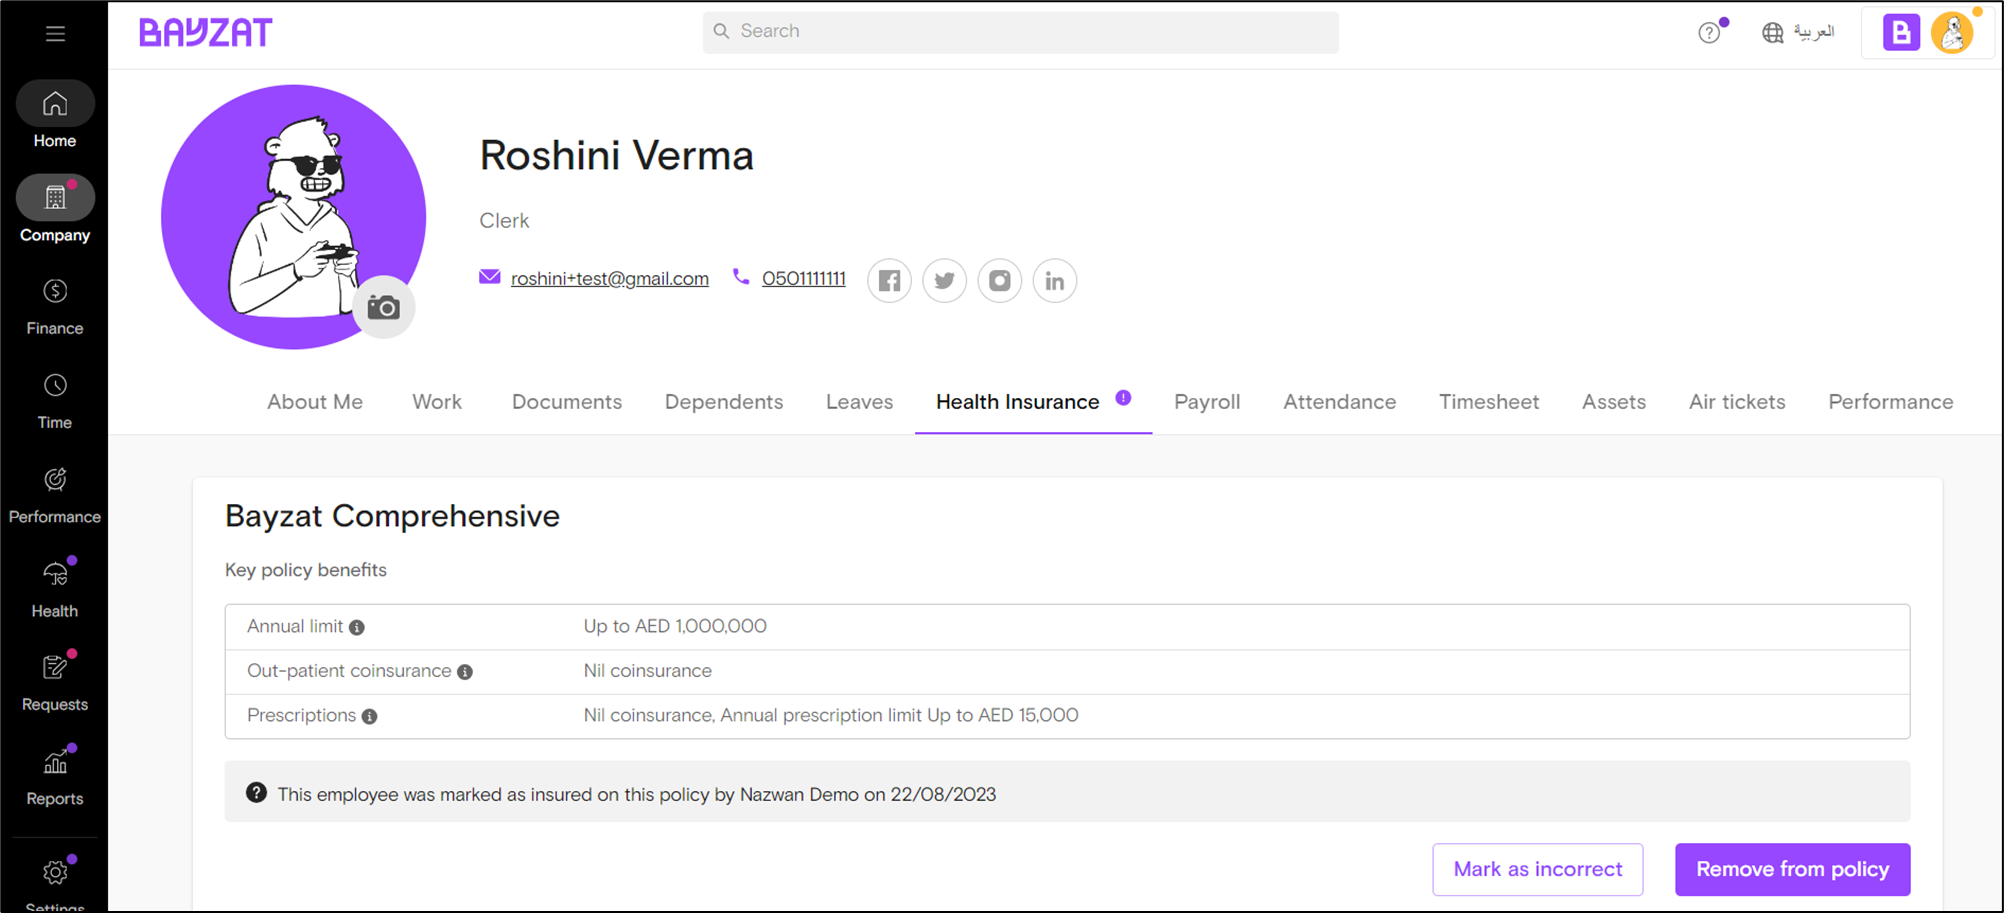Switch to the Payroll tab
The height and width of the screenshot is (913, 2004).
(1207, 402)
